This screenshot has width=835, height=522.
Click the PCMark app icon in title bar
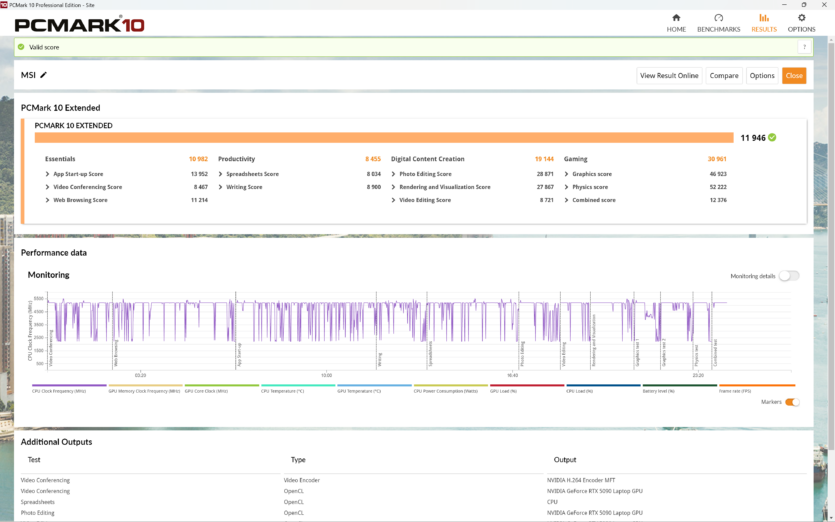4,4
